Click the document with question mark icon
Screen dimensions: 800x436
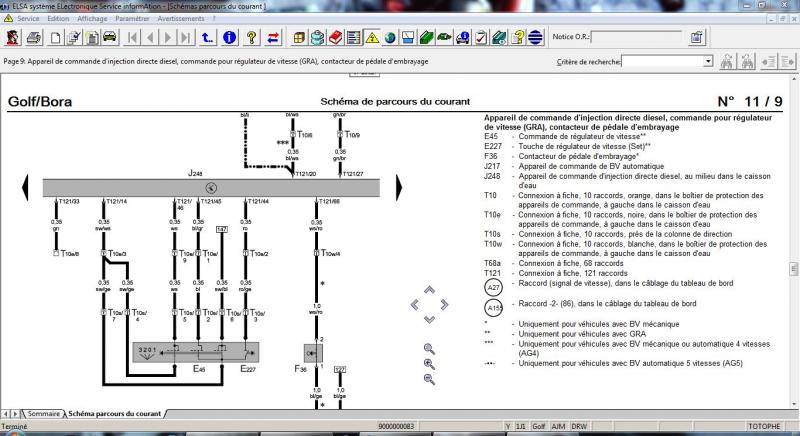517,38
